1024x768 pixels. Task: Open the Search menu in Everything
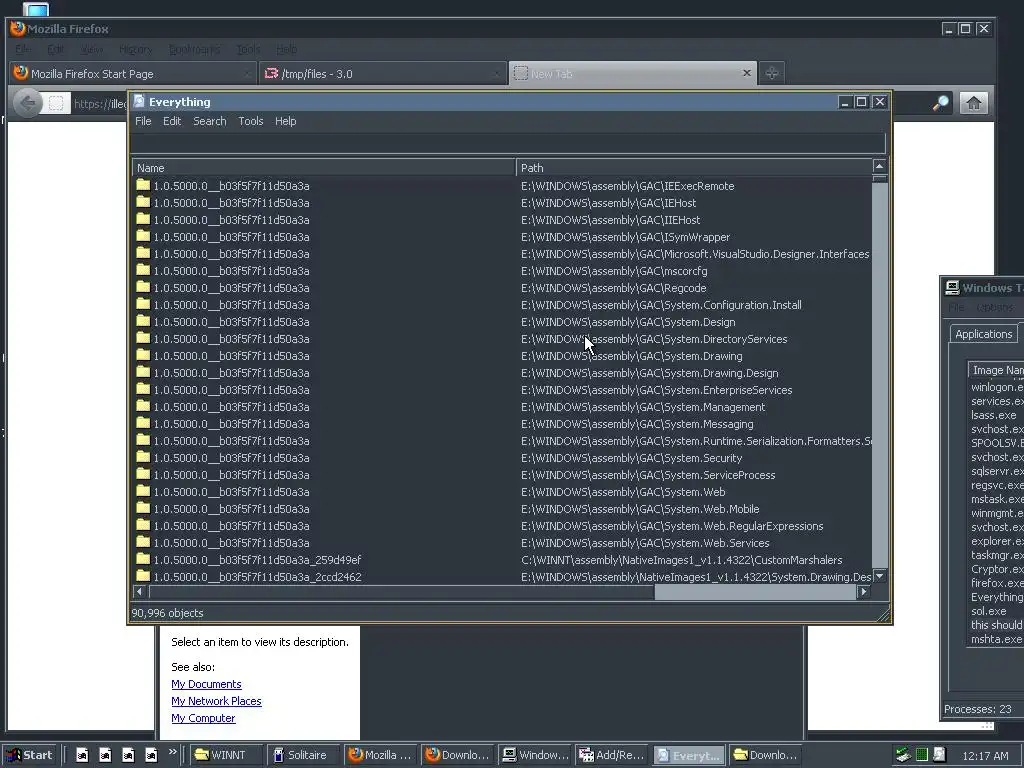210,121
